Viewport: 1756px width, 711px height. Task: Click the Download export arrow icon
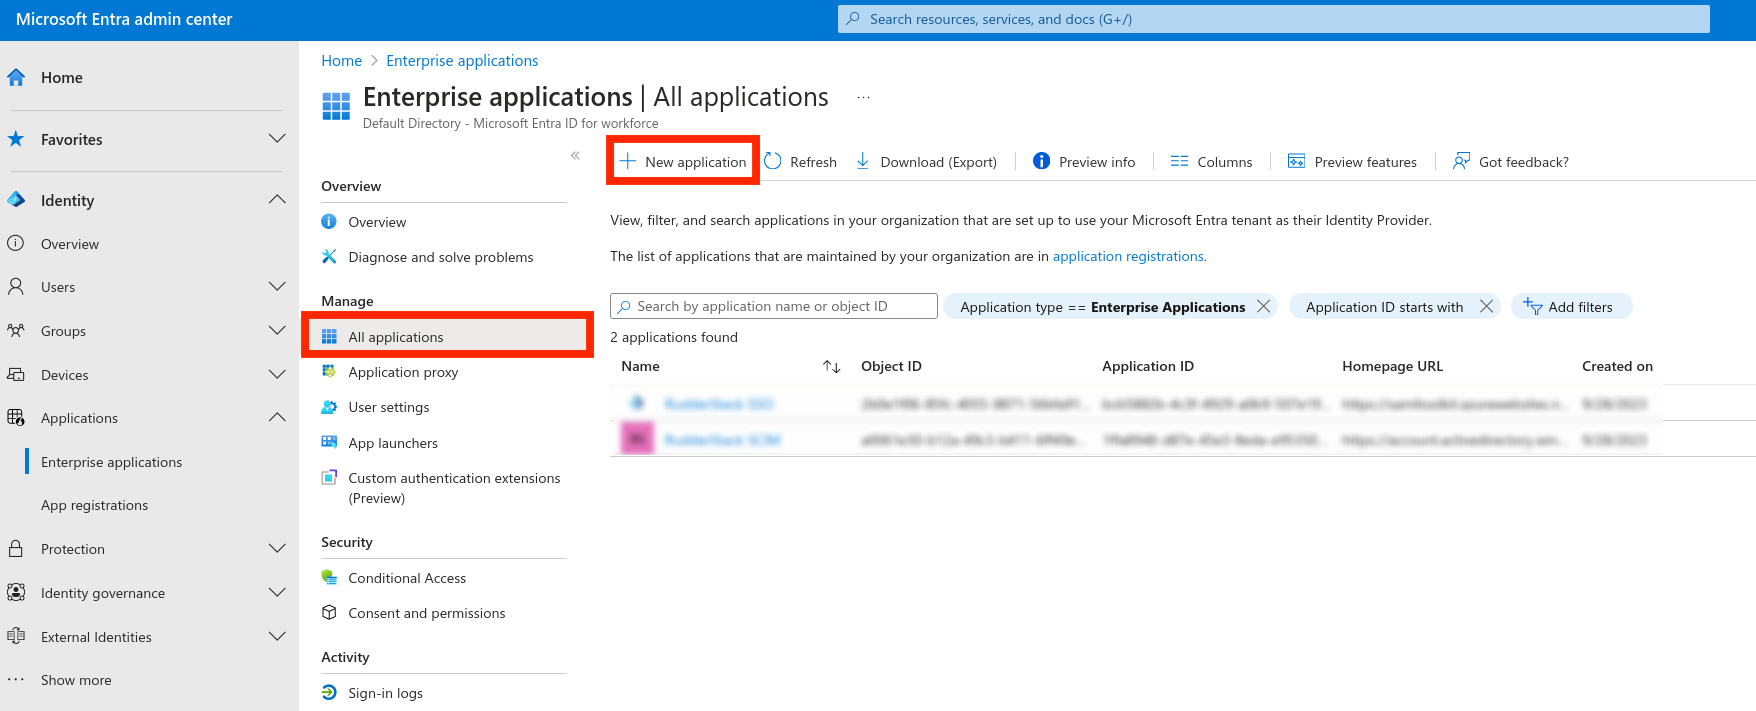(x=863, y=161)
